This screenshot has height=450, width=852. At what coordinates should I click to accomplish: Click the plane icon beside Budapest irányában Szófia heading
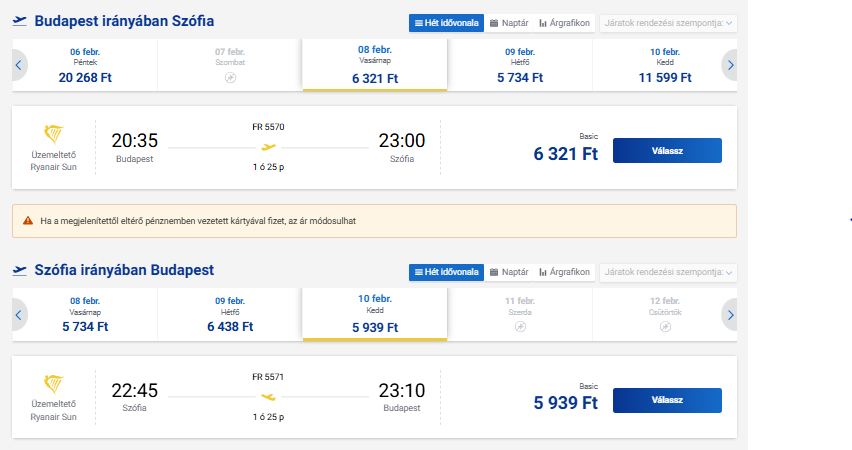[19, 21]
